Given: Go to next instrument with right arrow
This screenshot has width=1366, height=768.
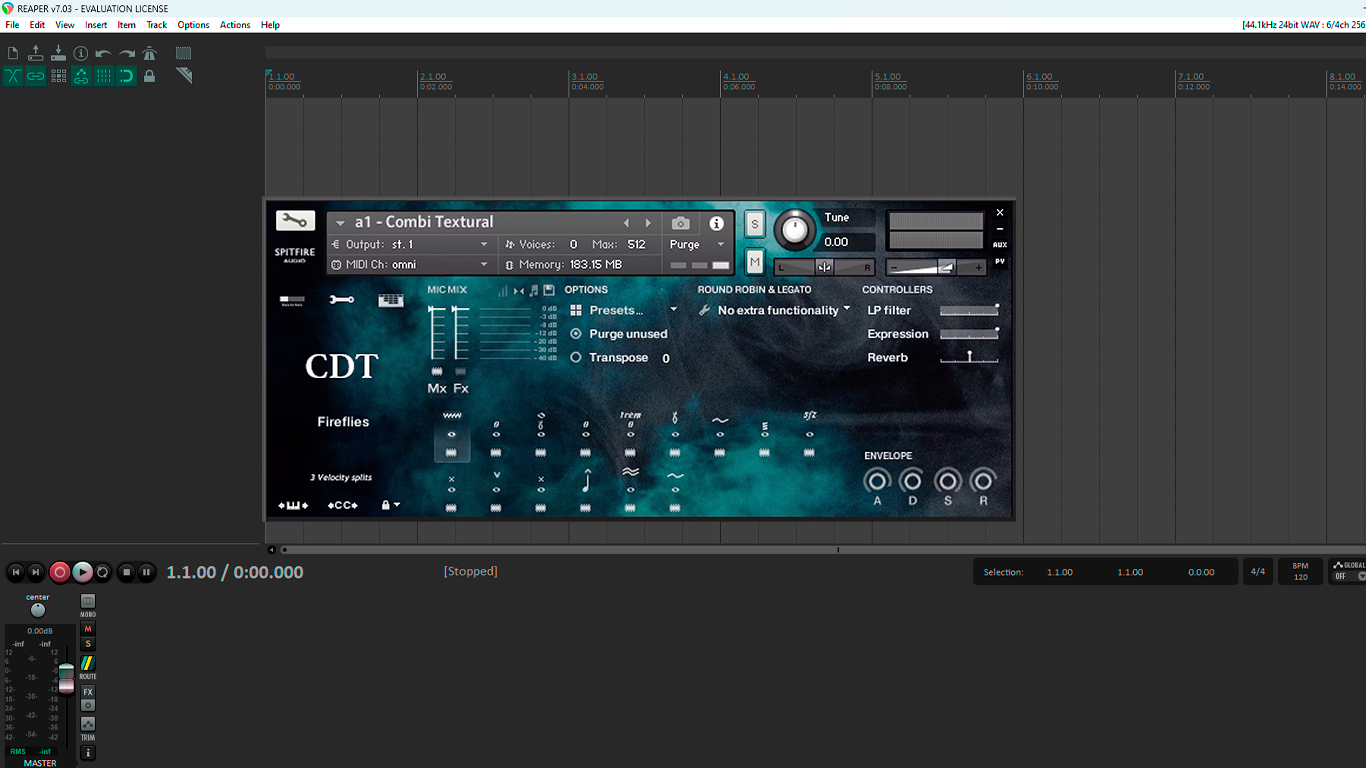Looking at the screenshot, I should point(648,223).
